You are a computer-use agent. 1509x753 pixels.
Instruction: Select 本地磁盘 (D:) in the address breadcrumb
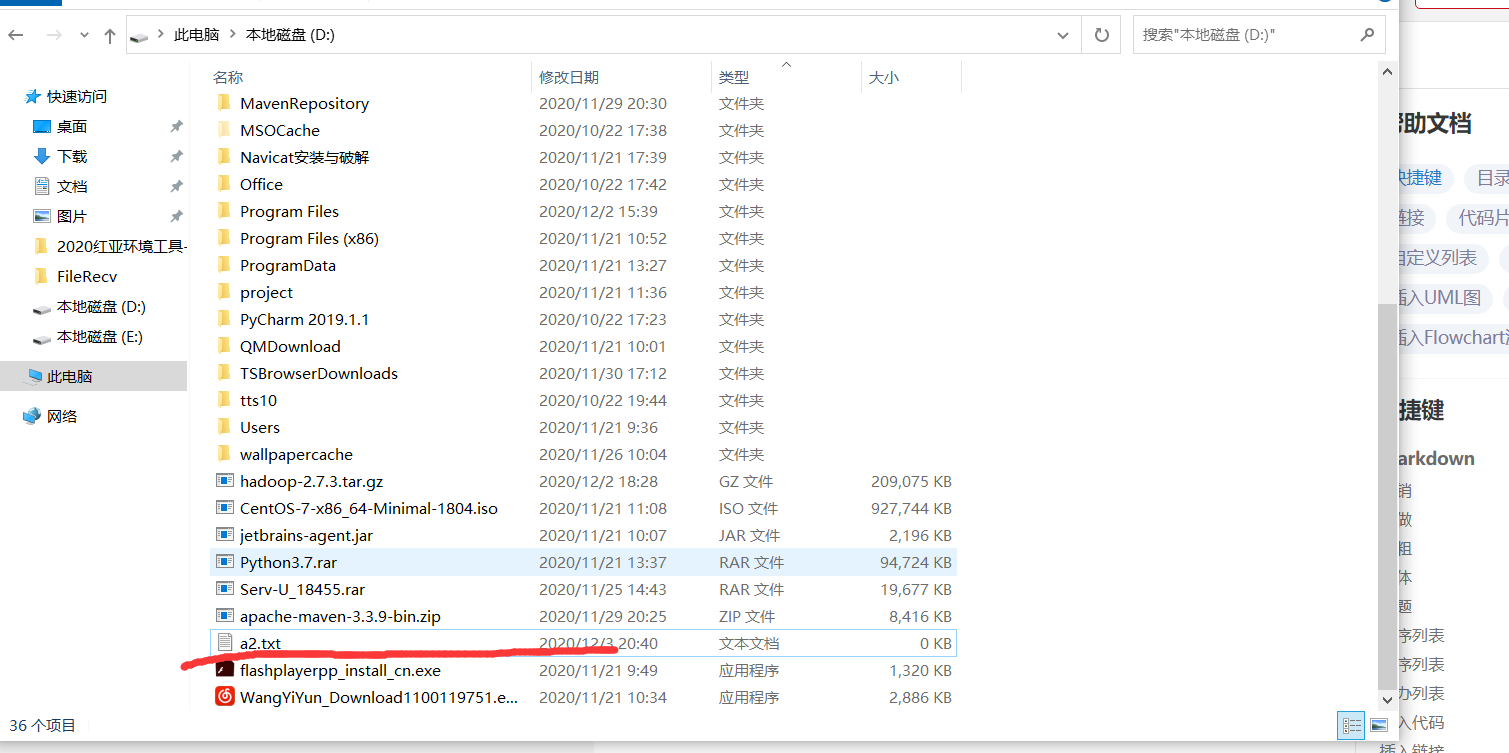(290, 35)
